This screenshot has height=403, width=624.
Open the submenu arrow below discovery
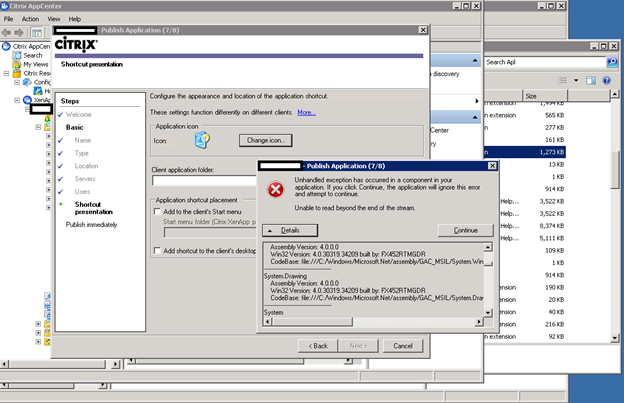[x=476, y=101]
